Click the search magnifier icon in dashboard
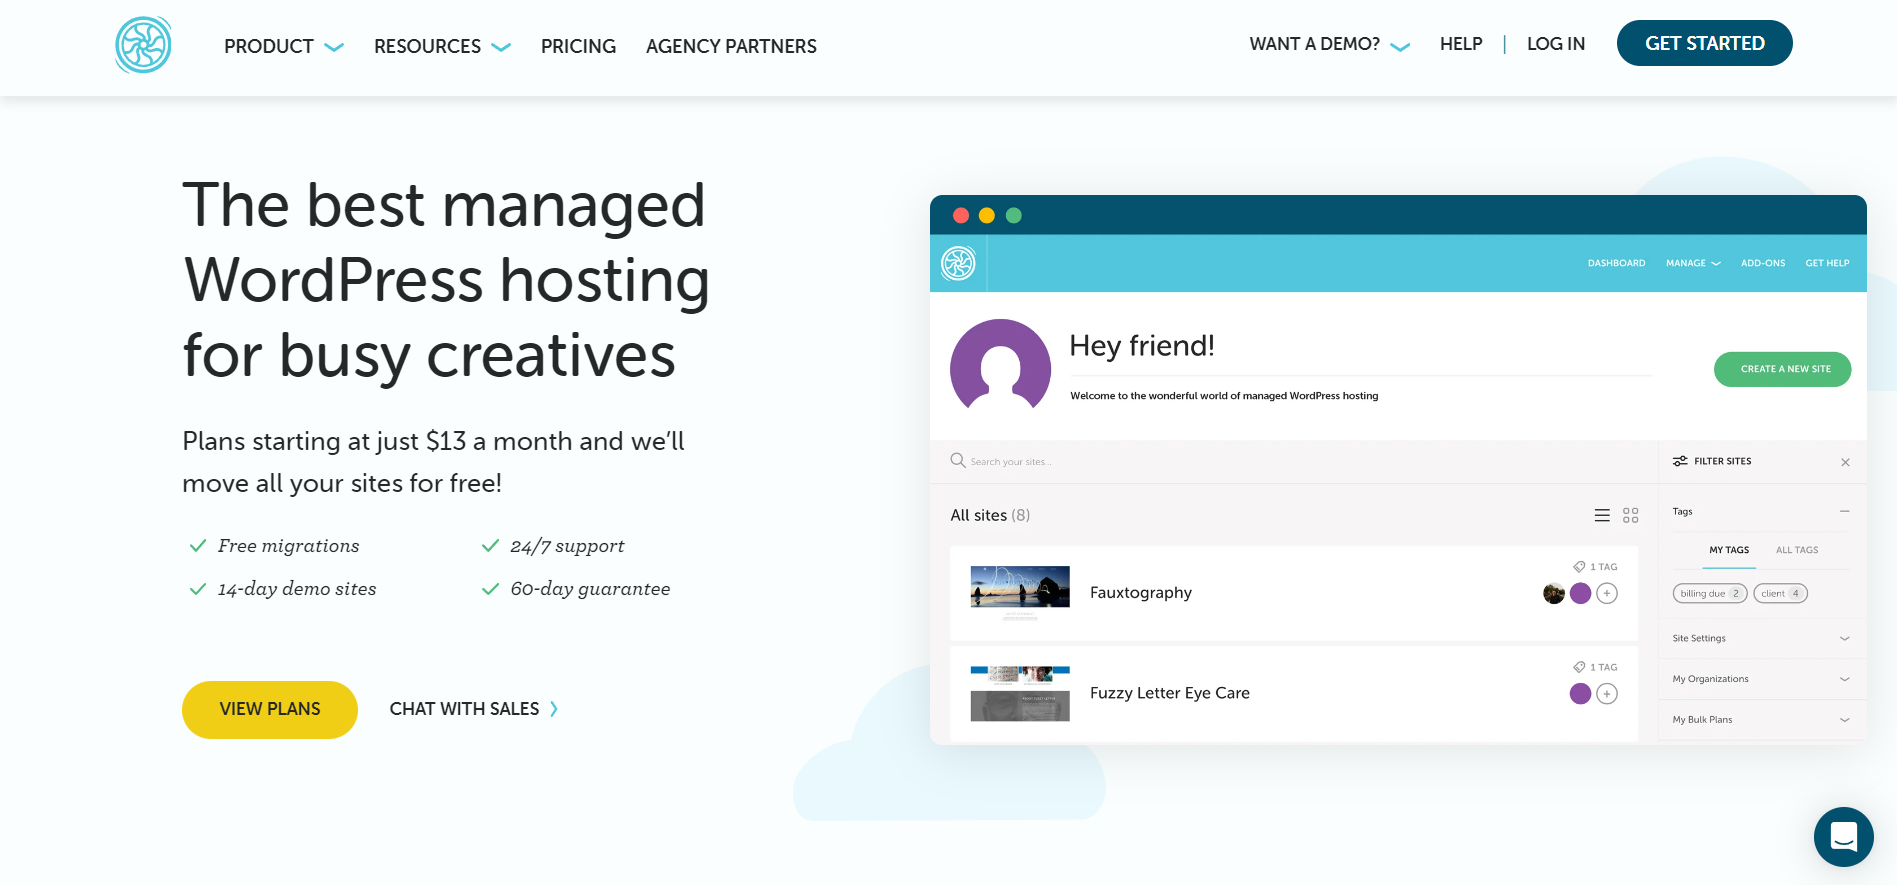The width and height of the screenshot is (1897, 885). pyautogui.click(x=958, y=460)
